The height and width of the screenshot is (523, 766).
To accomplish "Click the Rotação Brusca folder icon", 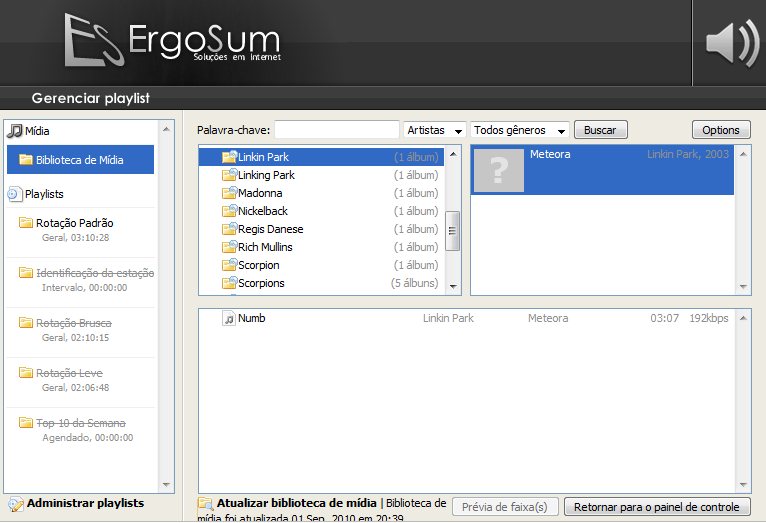I will [26, 322].
